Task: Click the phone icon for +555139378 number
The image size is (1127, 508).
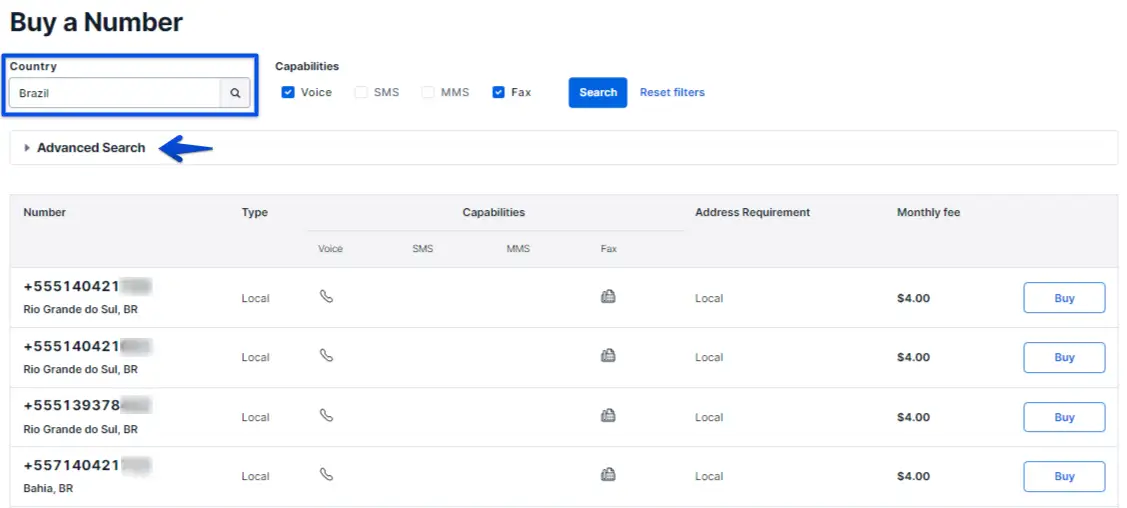Action: 326,416
